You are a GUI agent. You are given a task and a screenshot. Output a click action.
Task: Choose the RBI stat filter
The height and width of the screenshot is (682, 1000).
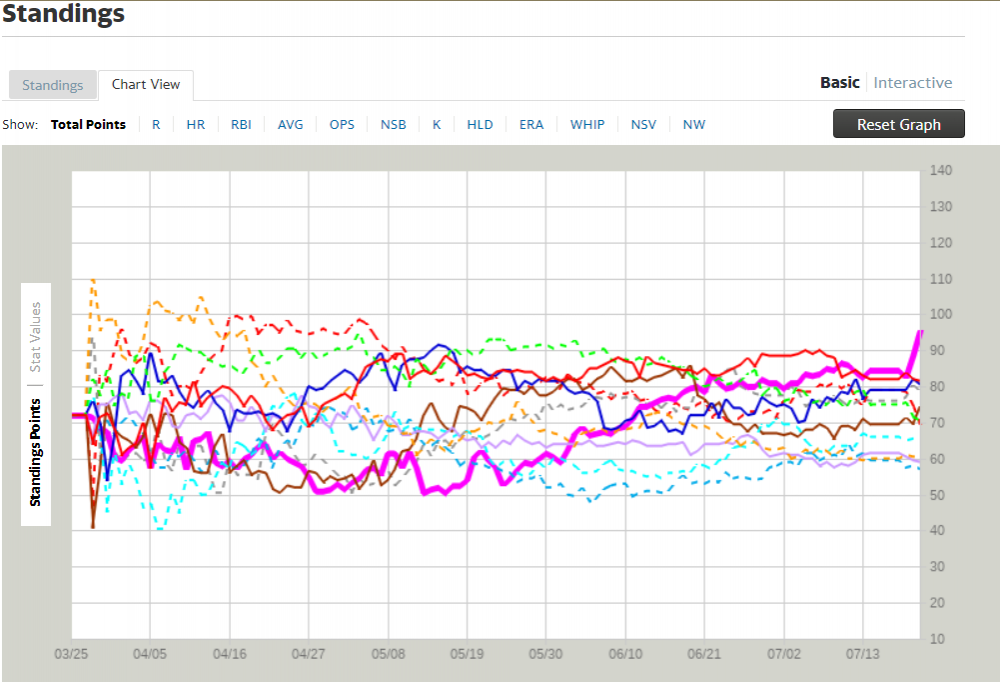[241, 125]
